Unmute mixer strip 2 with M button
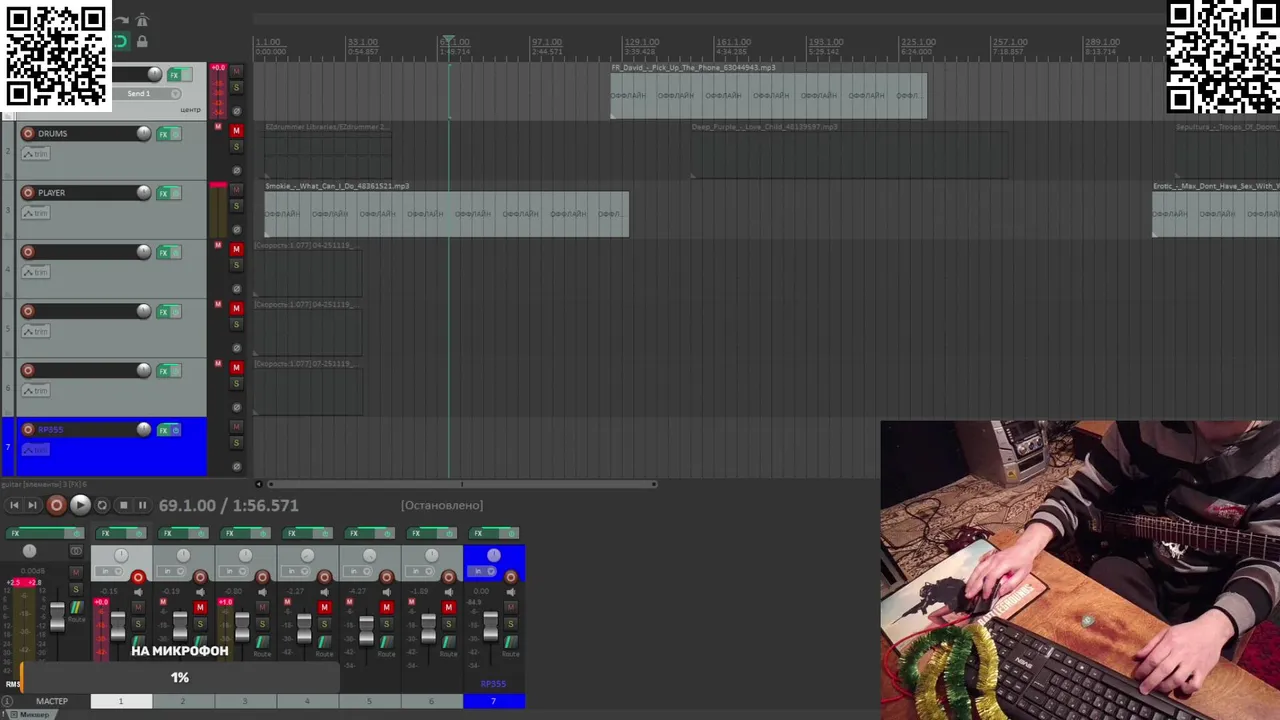 click(200, 608)
